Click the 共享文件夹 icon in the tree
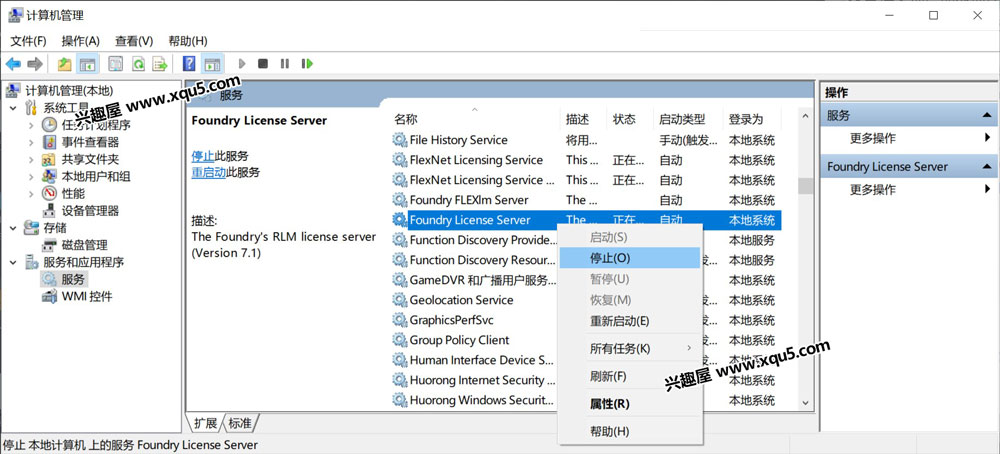The height and width of the screenshot is (454, 1000). click(49, 159)
